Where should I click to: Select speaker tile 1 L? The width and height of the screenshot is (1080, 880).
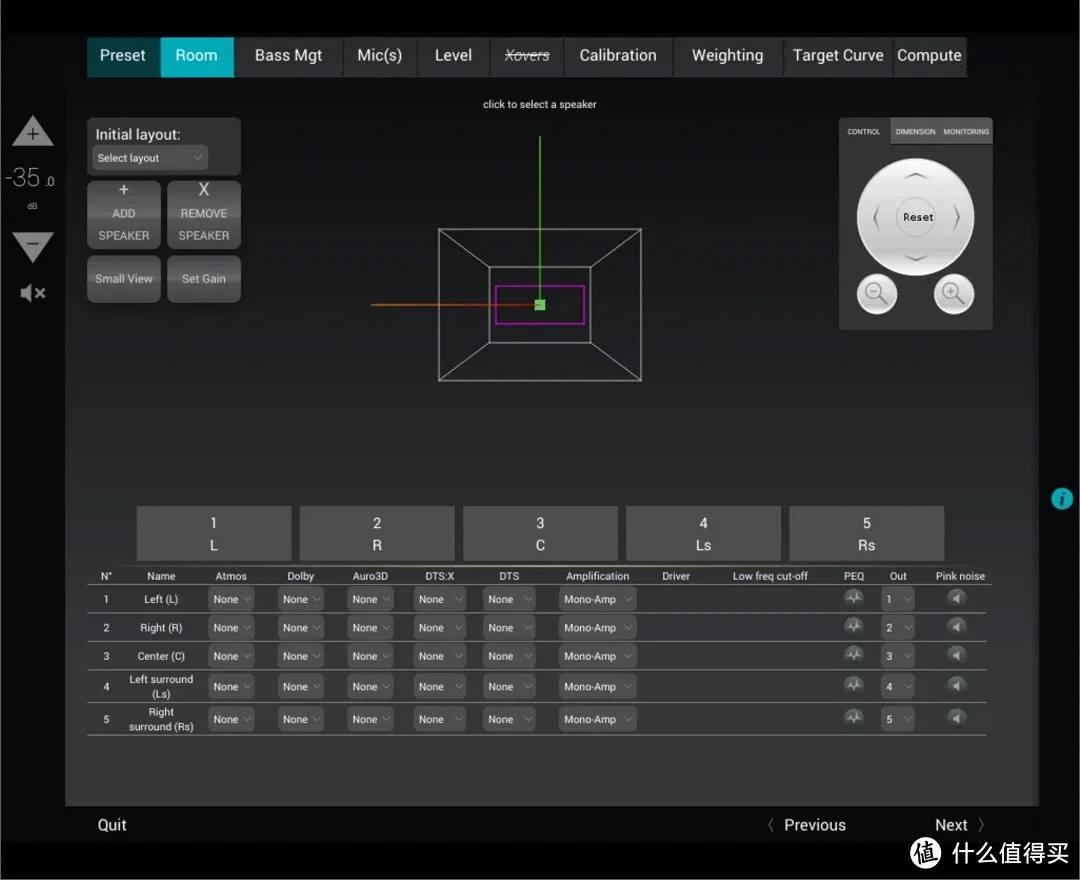tap(214, 534)
